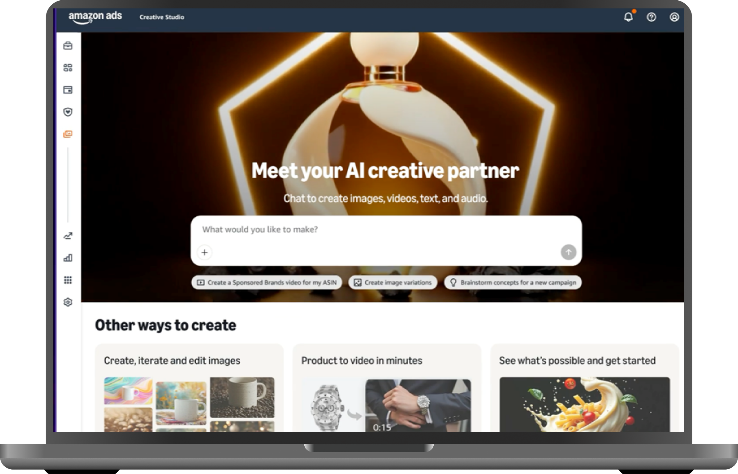This screenshot has height=474, width=738.
Task: Open the settings gear in sidebar
Action: [x=68, y=302]
